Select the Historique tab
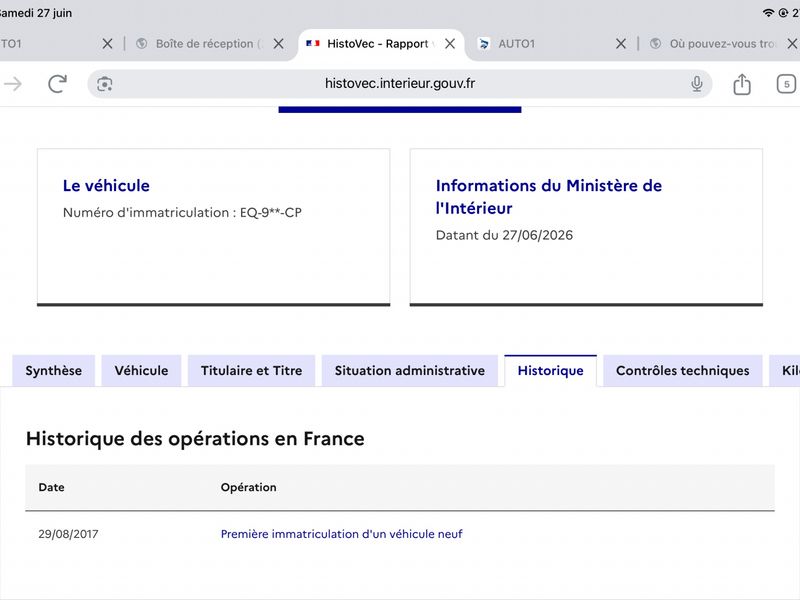Viewport: 800px width, 600px height. click(x=551, y=370)
